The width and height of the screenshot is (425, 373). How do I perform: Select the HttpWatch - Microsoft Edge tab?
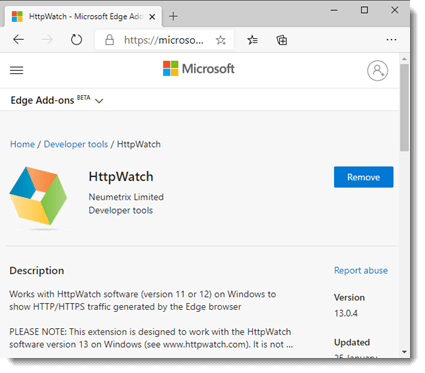click(83, 16)
